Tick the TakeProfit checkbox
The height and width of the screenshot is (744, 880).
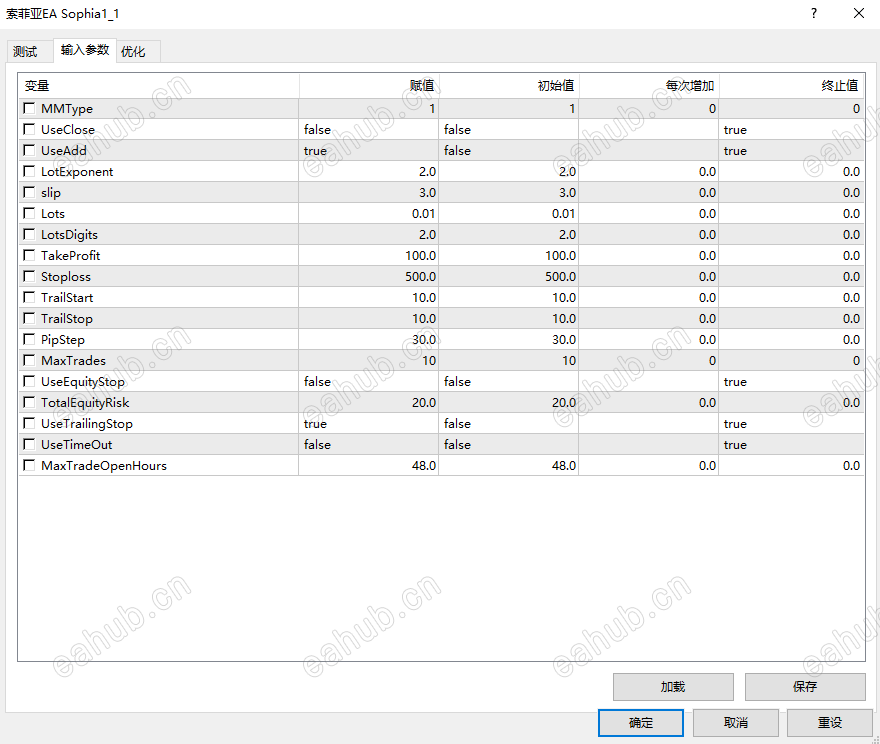coord(29,255)
